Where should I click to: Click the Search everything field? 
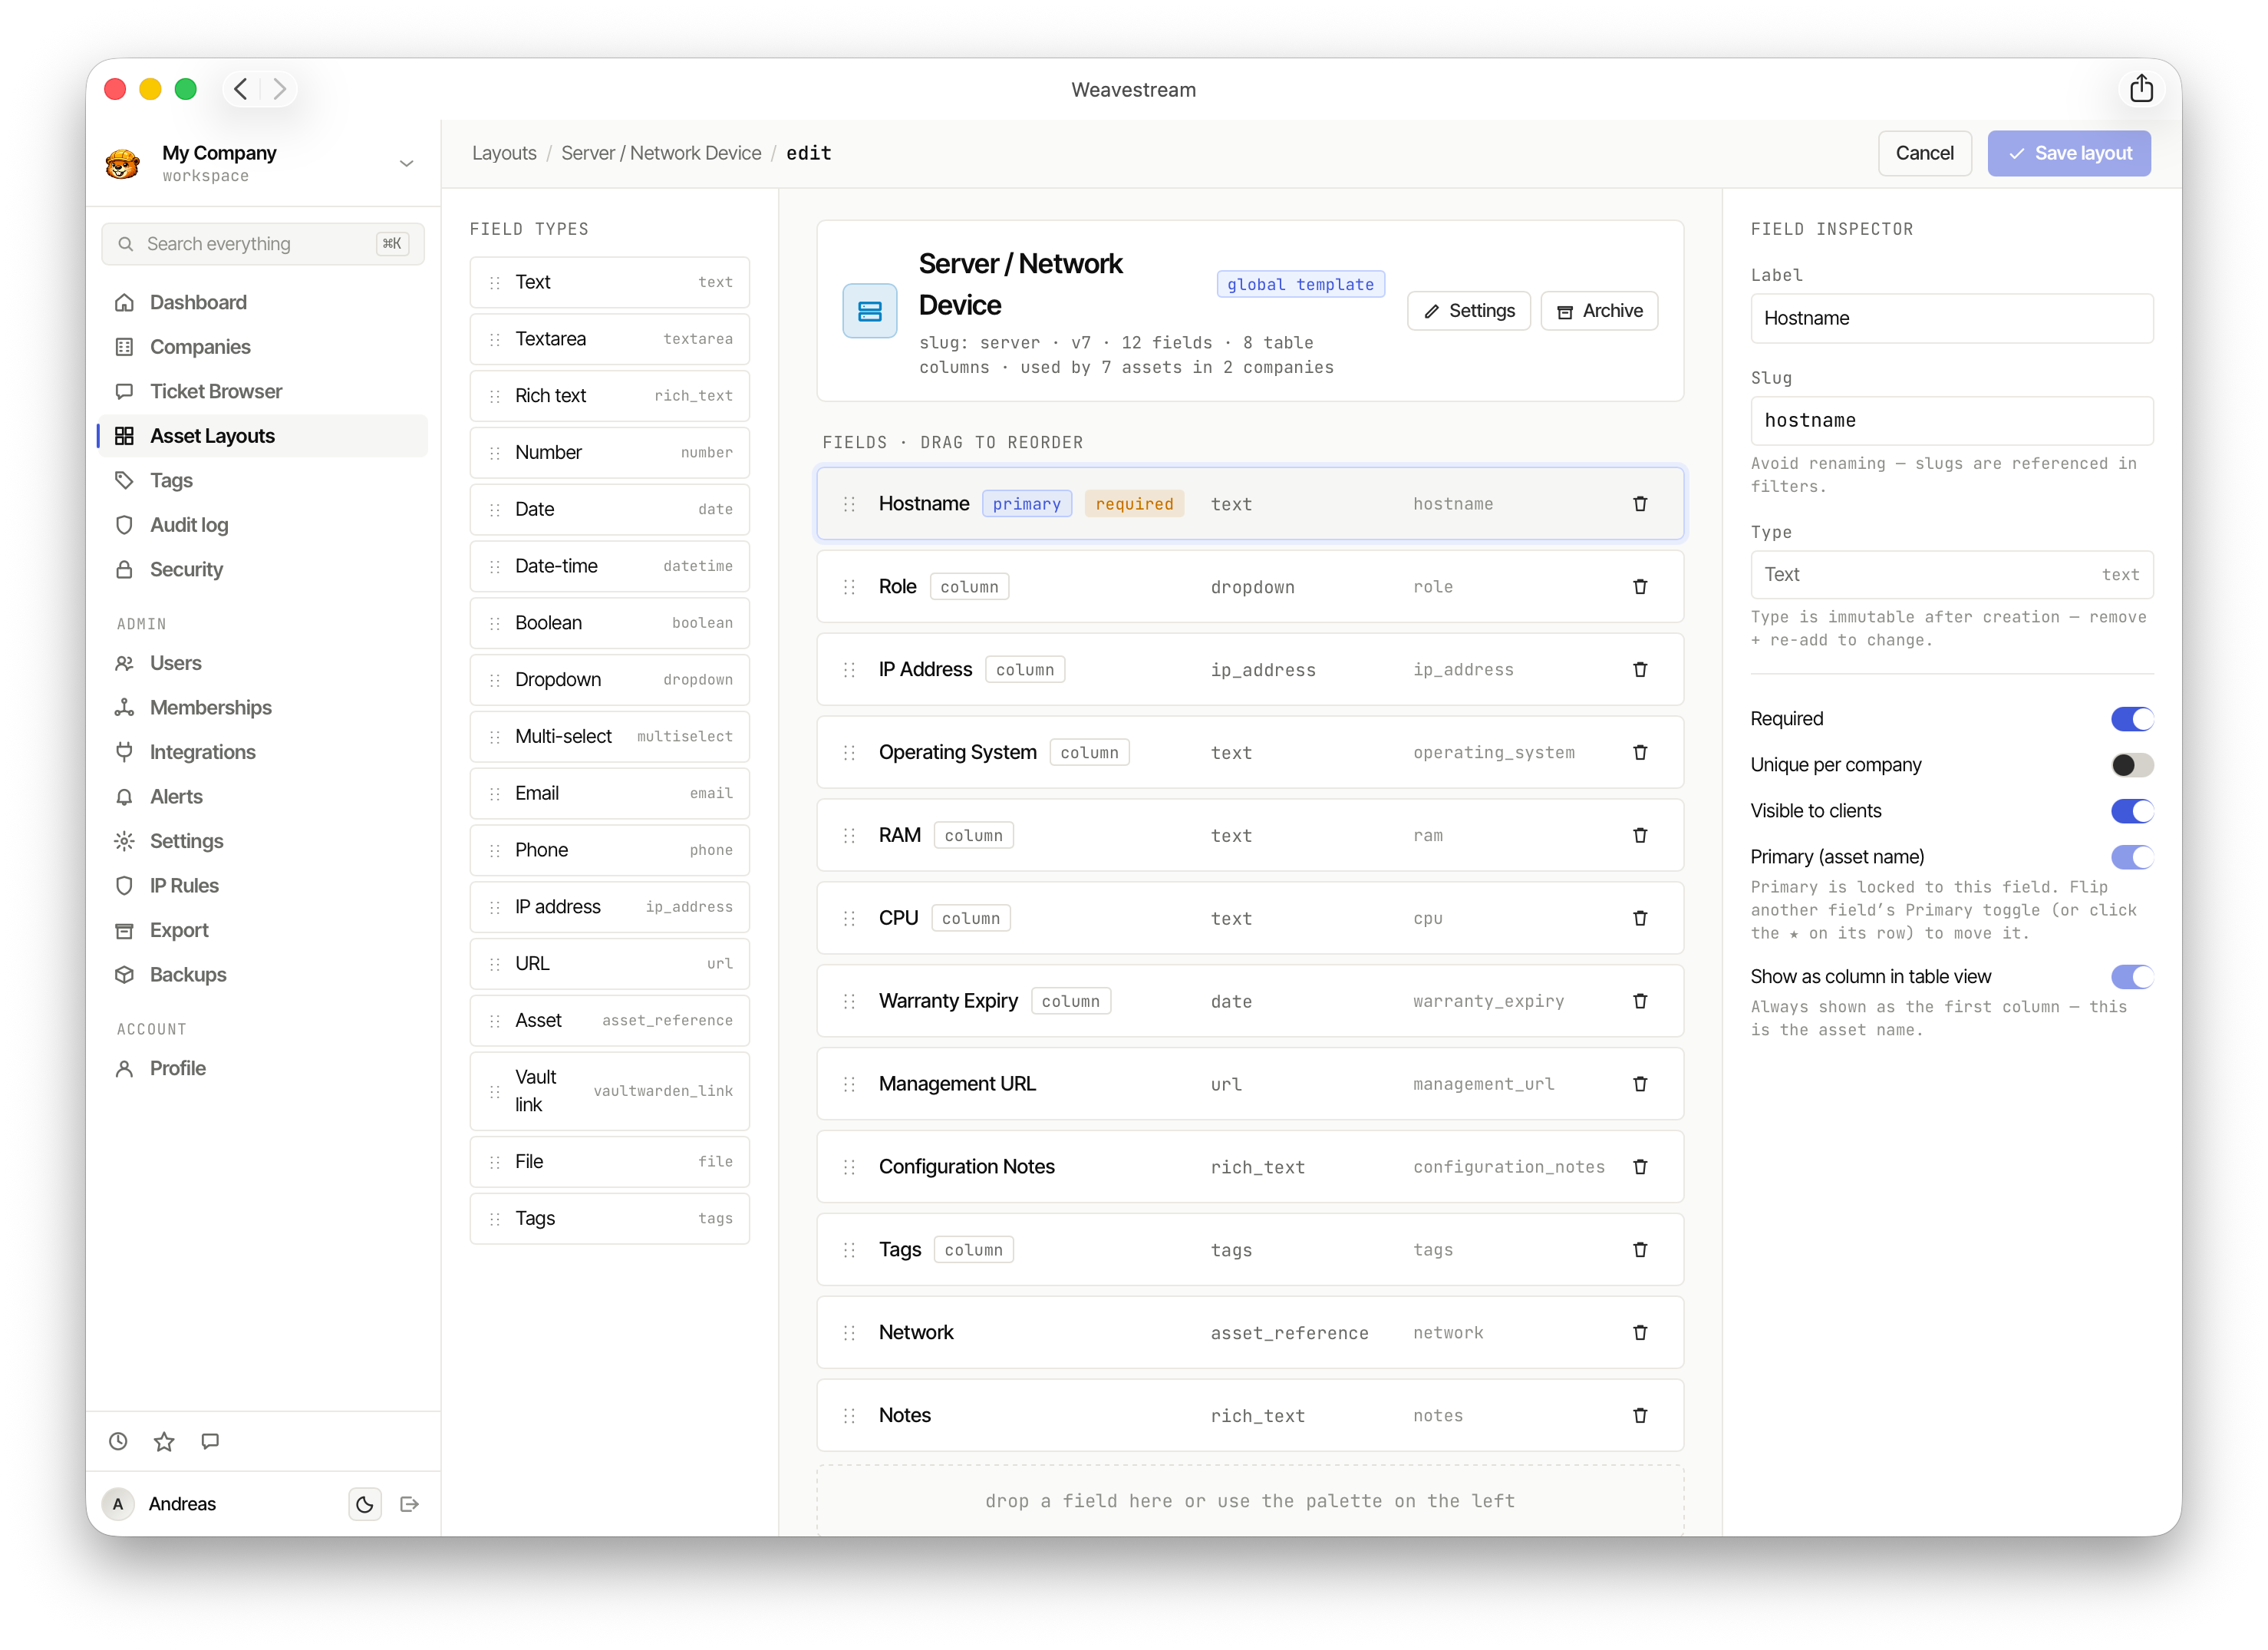coord(263,244)
